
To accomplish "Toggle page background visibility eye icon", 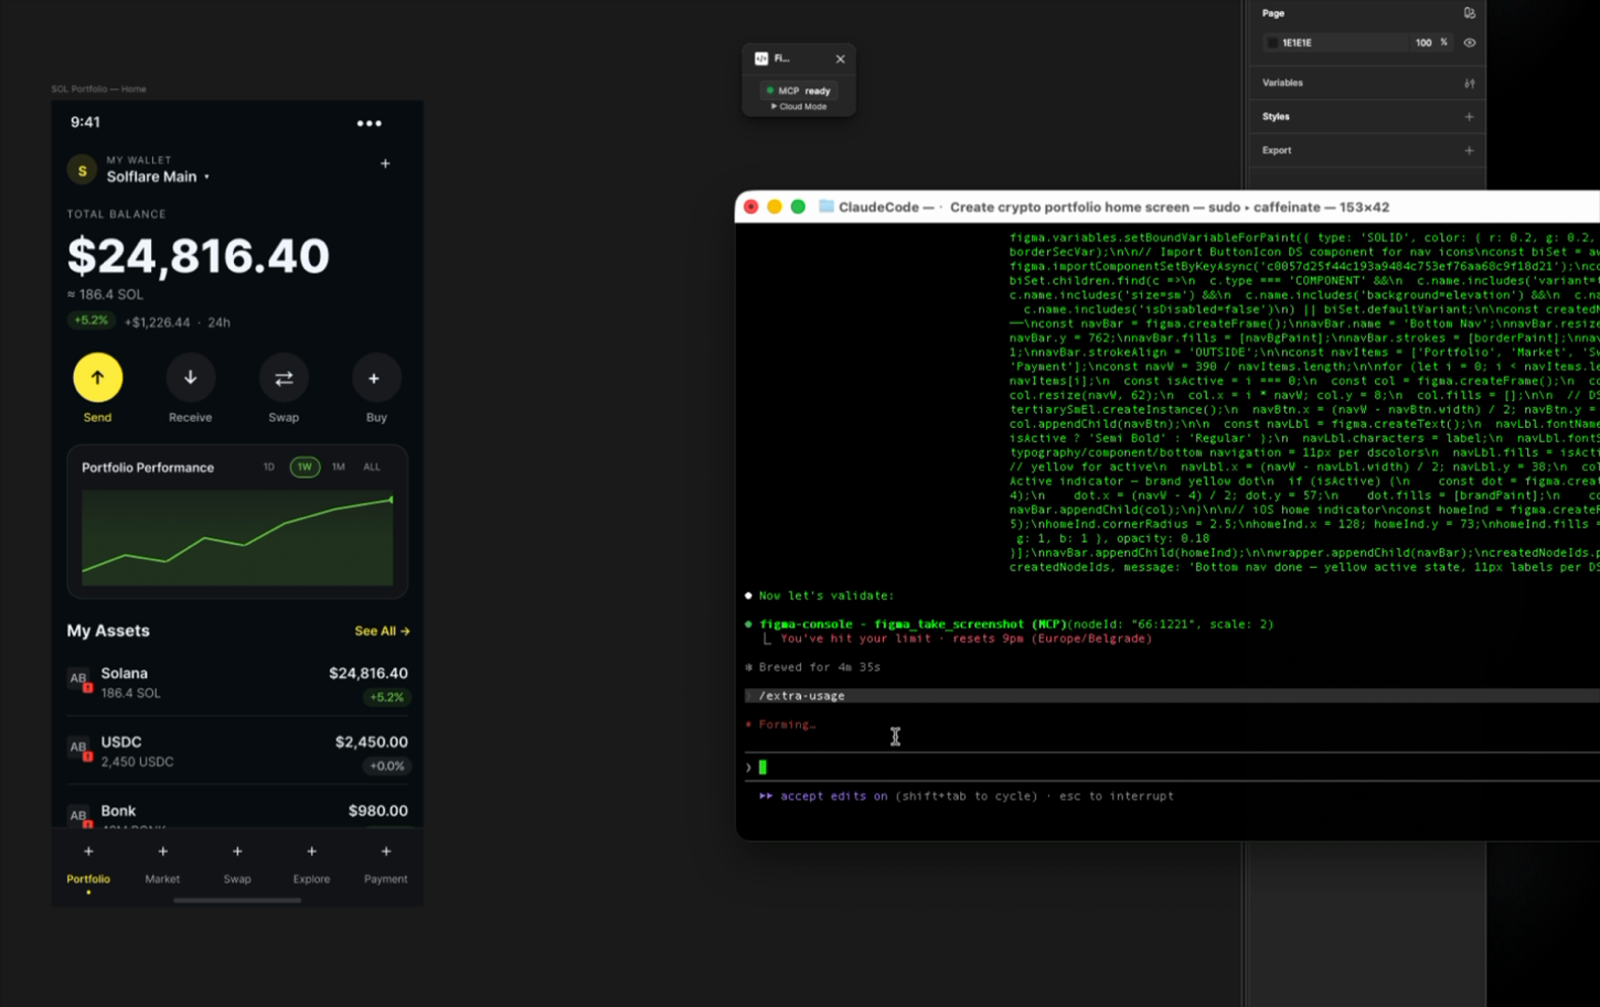I will pos(1469,43).
